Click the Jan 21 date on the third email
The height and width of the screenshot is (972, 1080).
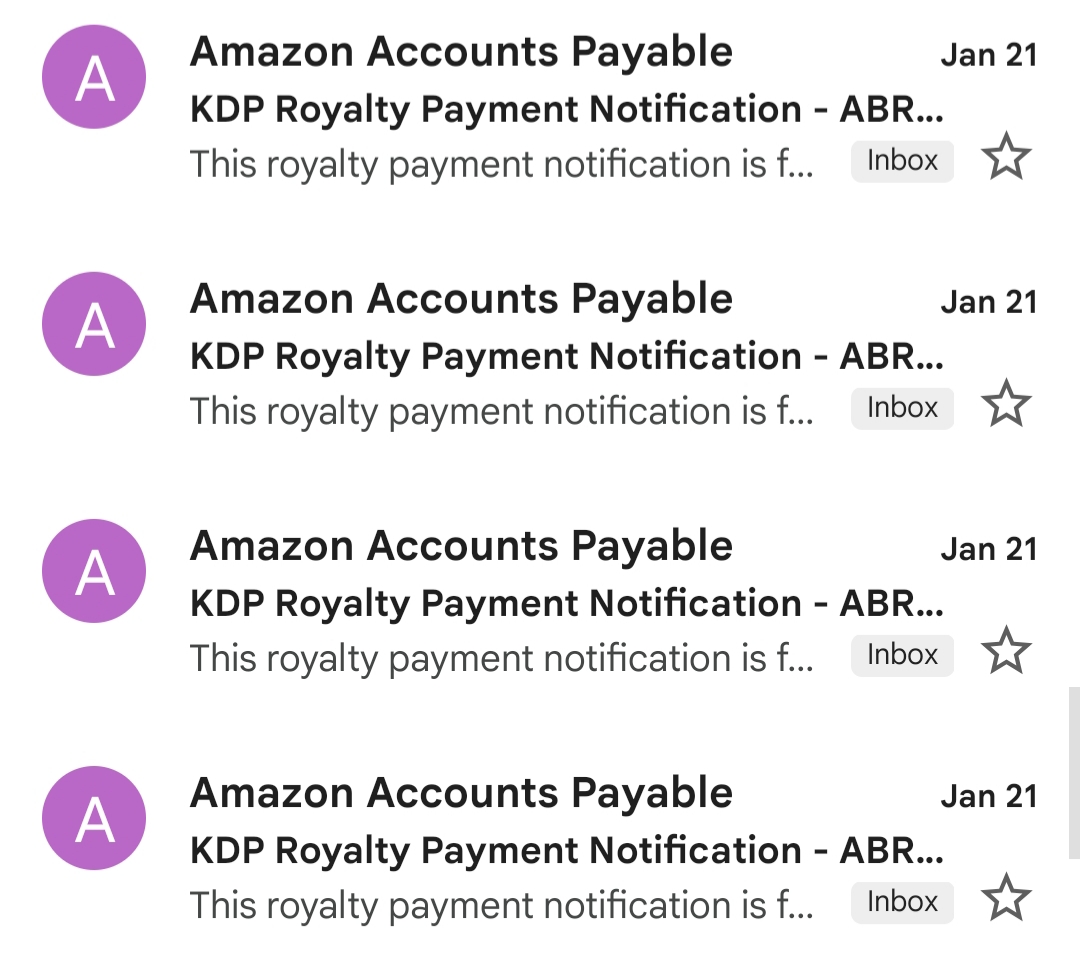coord(988,549)
